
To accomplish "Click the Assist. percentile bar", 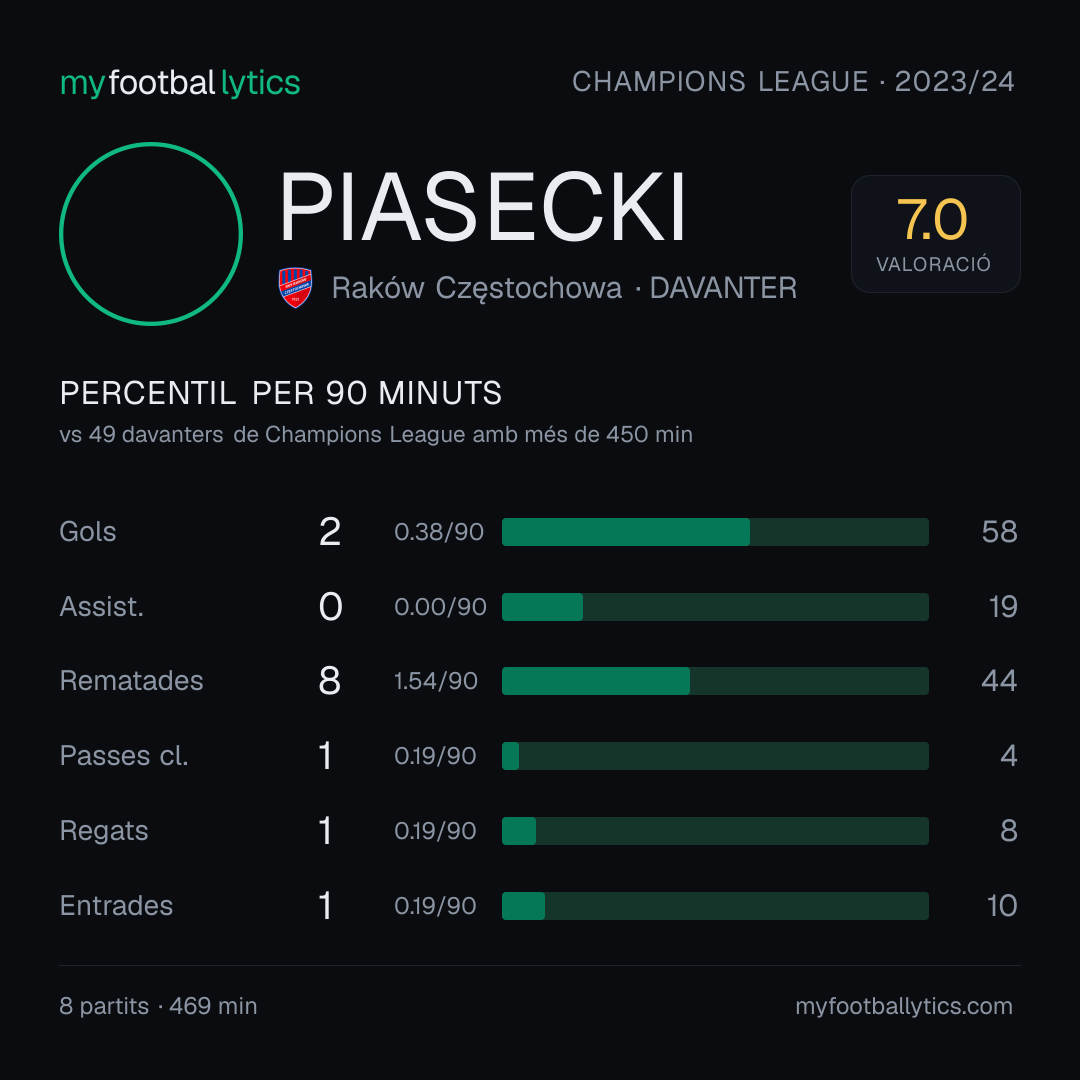I will click(x=715, y=607).
